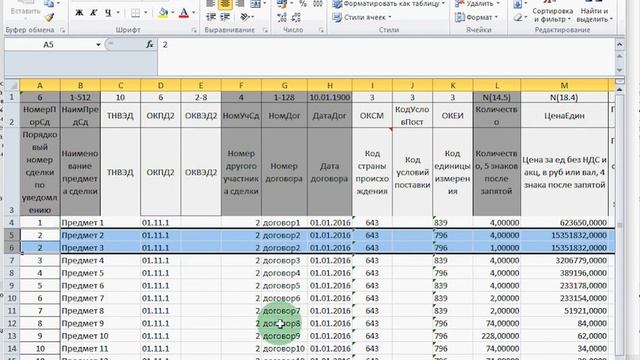Underline text with the Ч button

pyautogui.click(x=108, y=13)
